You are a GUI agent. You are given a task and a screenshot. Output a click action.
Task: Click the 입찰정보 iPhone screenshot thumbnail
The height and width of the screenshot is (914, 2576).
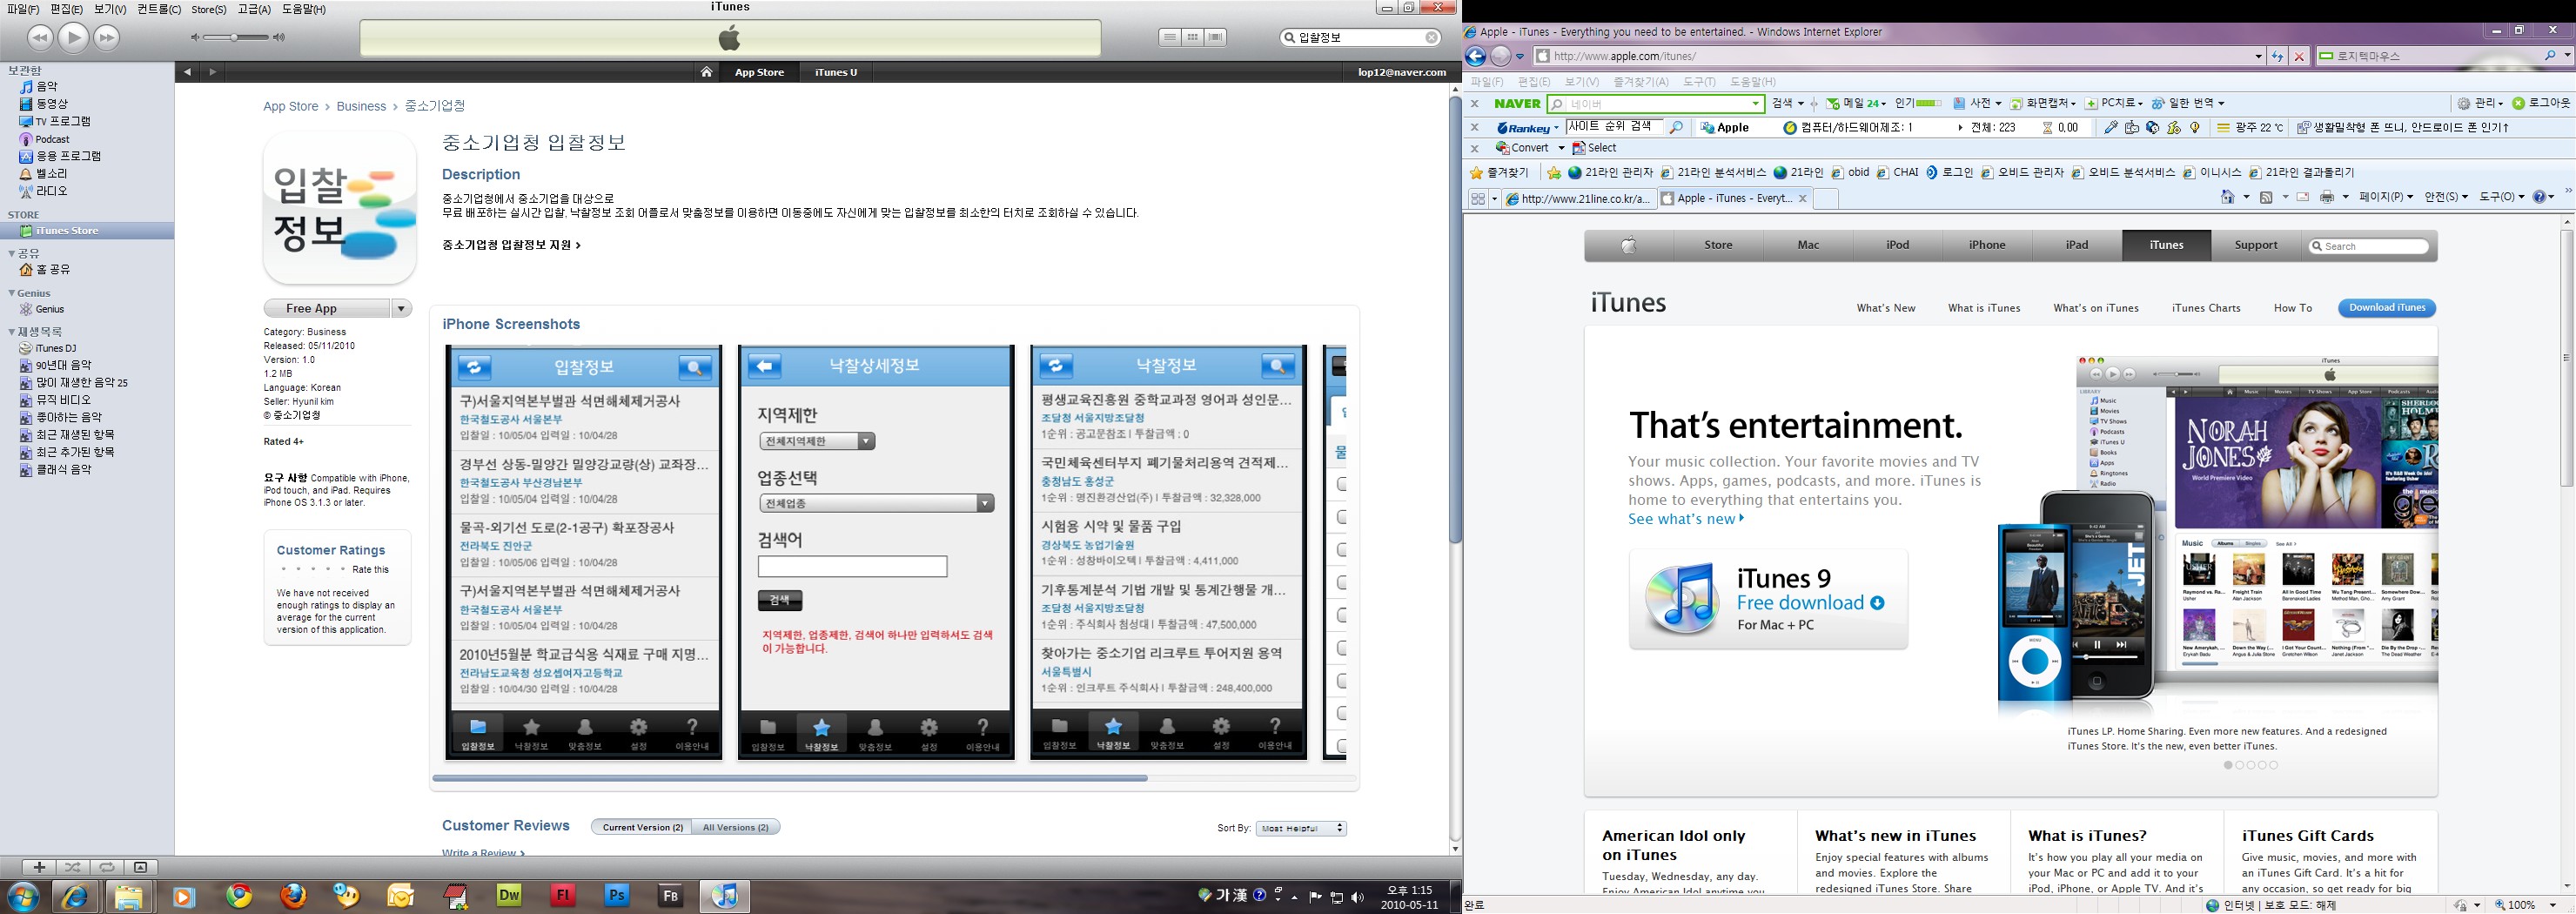(584, 553)
